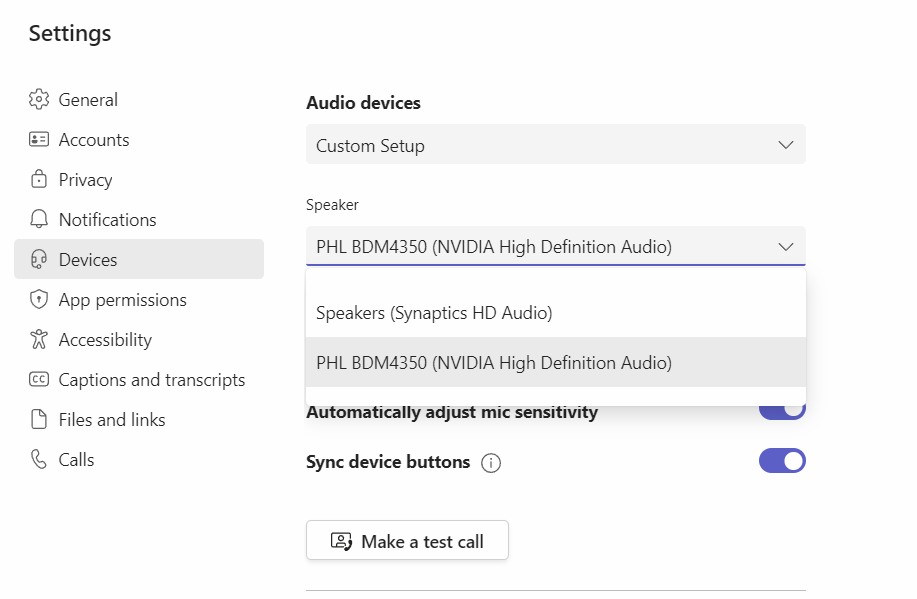Click the General gear icon
This screenshot has width=917, height=599.
point(39,100)
